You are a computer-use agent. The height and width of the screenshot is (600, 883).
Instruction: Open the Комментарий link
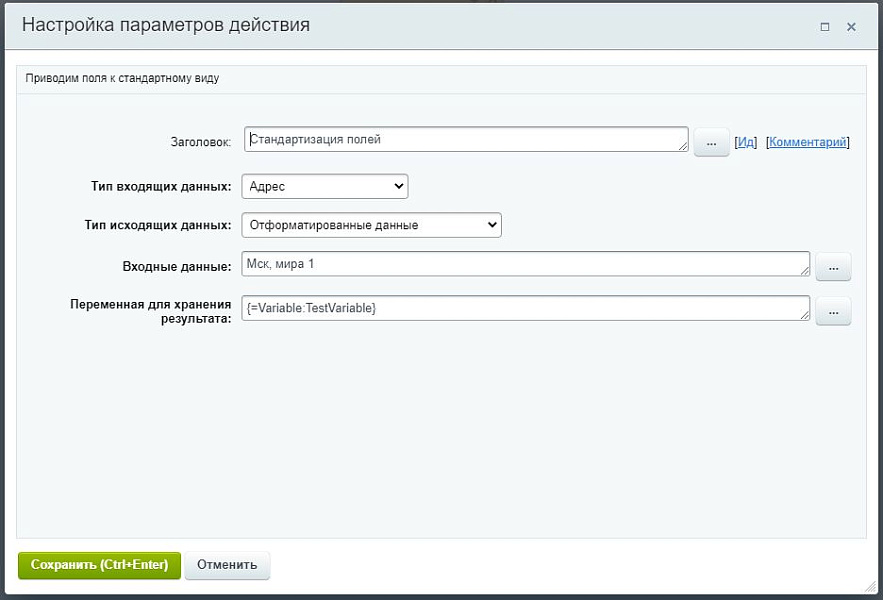[805, 141]
